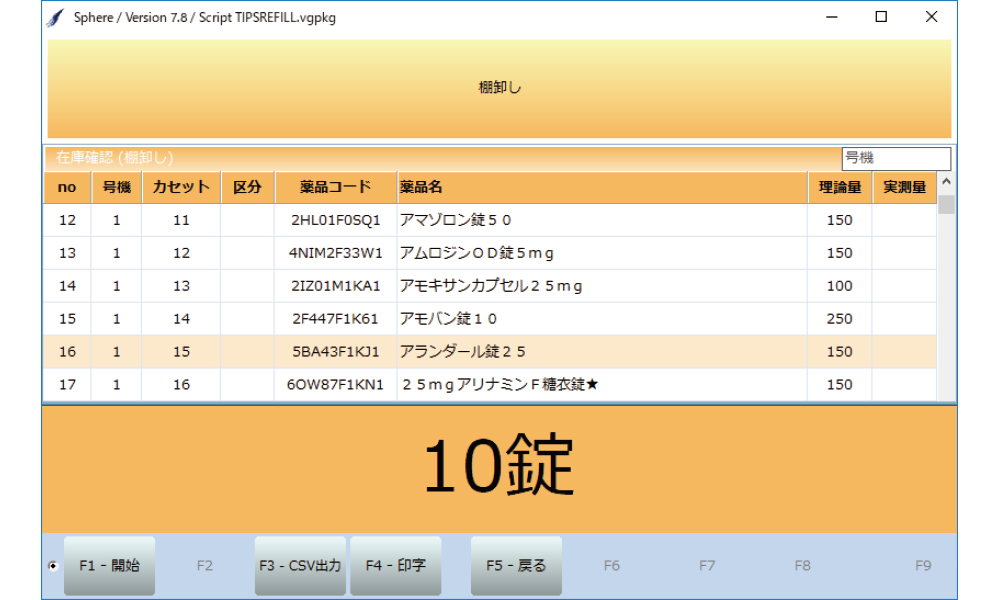Click the 薬品コード column header
This screenshot has height=600, width=1000.
click(x=335, y=187)
